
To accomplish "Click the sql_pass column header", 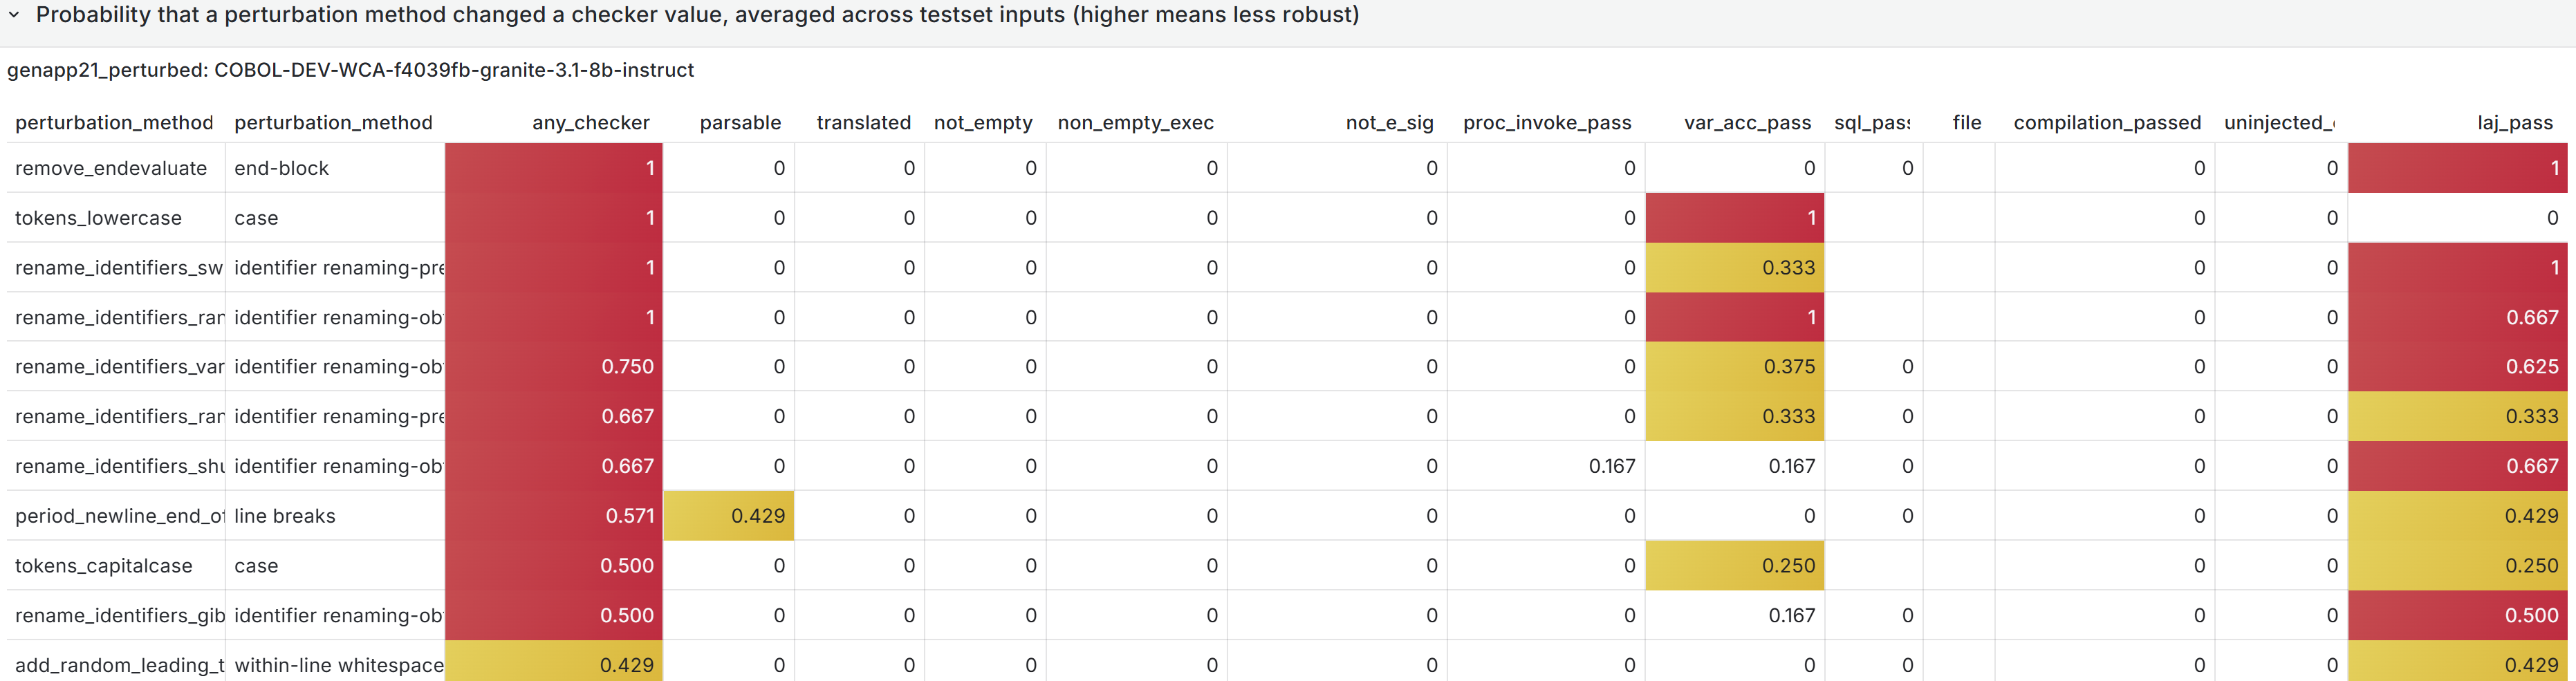I will (x=1873, y=122).
